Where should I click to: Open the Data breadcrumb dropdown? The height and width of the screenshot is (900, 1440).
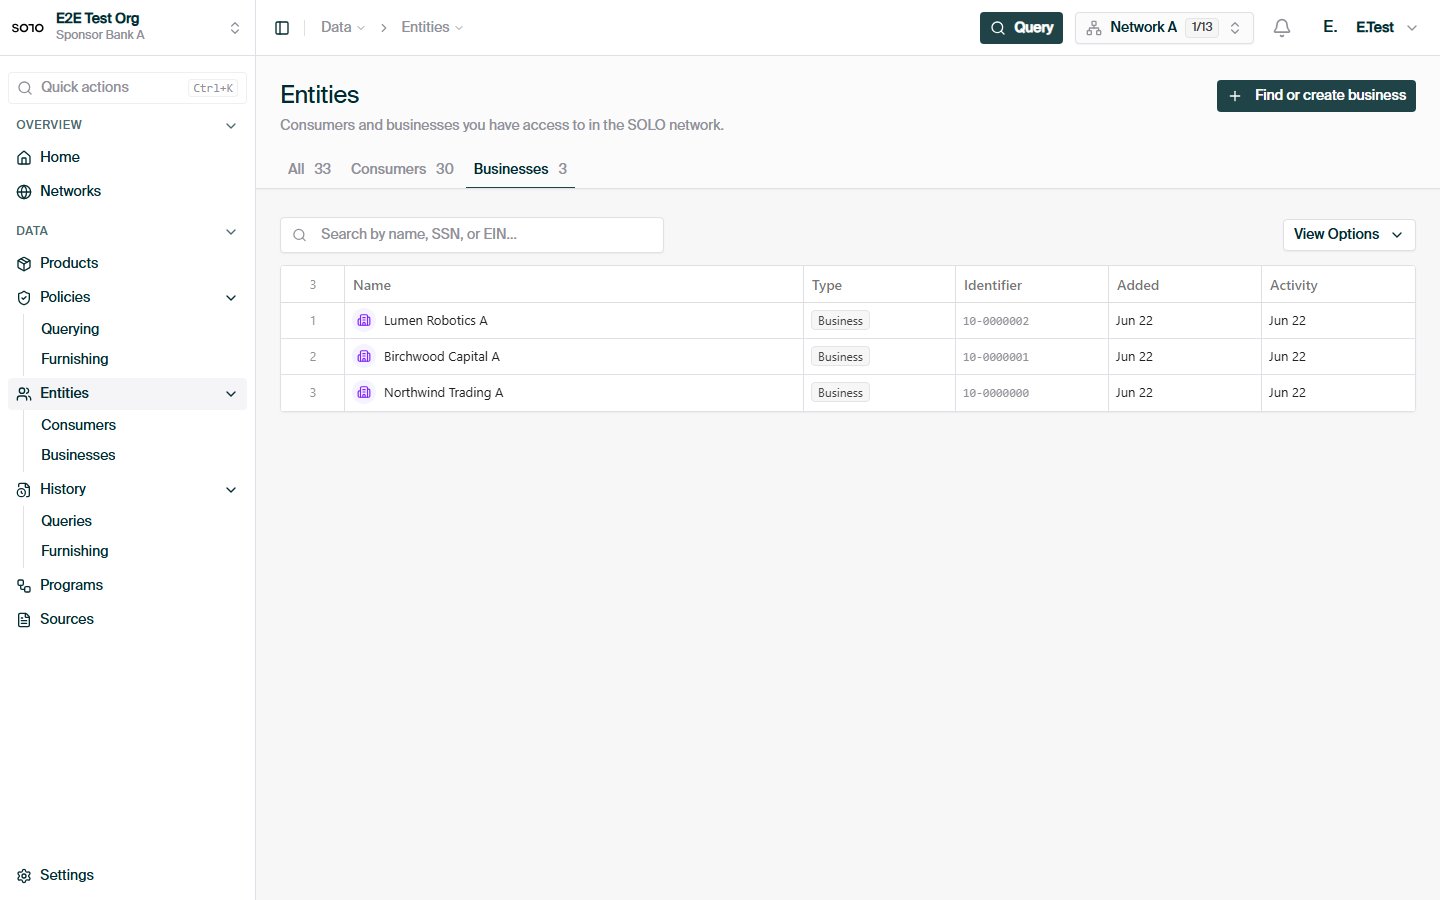pyautogui.click(x=342, y=27)
